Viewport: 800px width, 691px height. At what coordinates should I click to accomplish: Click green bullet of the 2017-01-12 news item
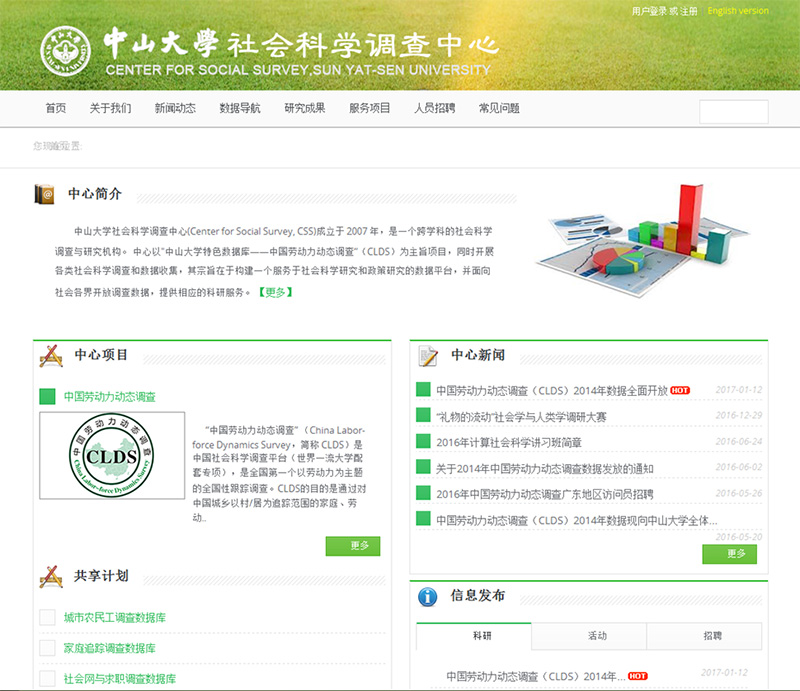(423, 389)
